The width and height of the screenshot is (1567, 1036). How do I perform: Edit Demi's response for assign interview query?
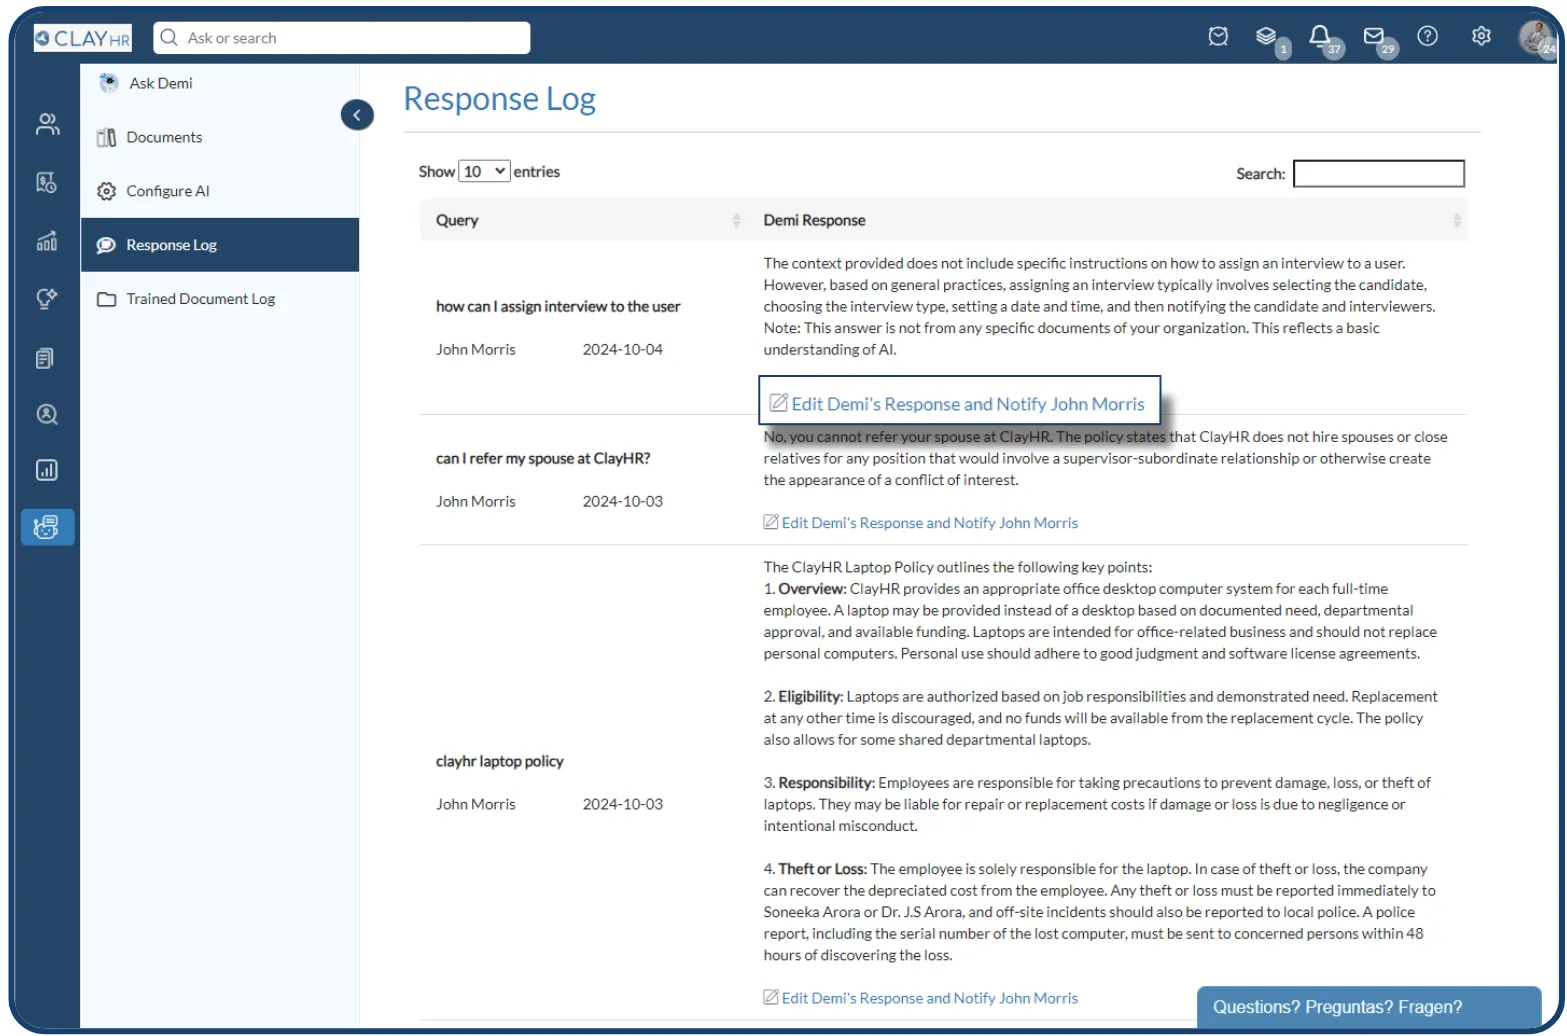coord(958,404)
